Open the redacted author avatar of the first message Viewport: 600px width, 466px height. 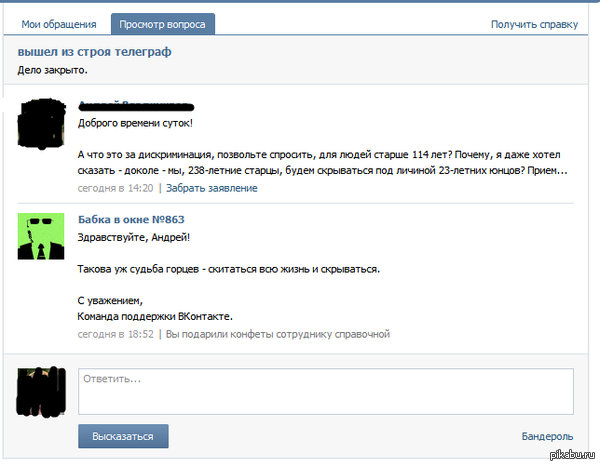tap(41, 123)
